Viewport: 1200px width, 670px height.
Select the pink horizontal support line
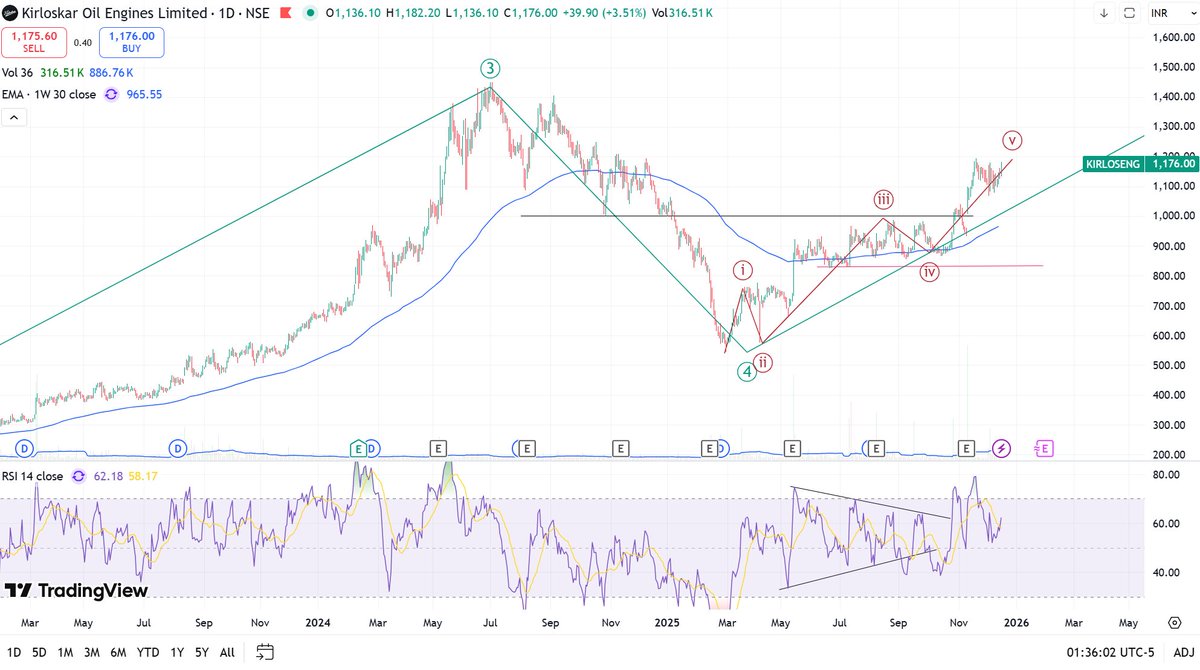930,265
